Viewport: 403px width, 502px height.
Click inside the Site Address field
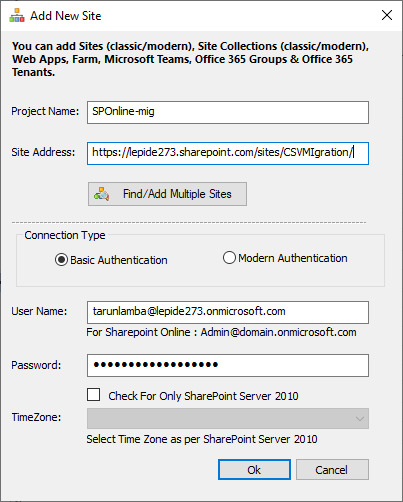228,153
